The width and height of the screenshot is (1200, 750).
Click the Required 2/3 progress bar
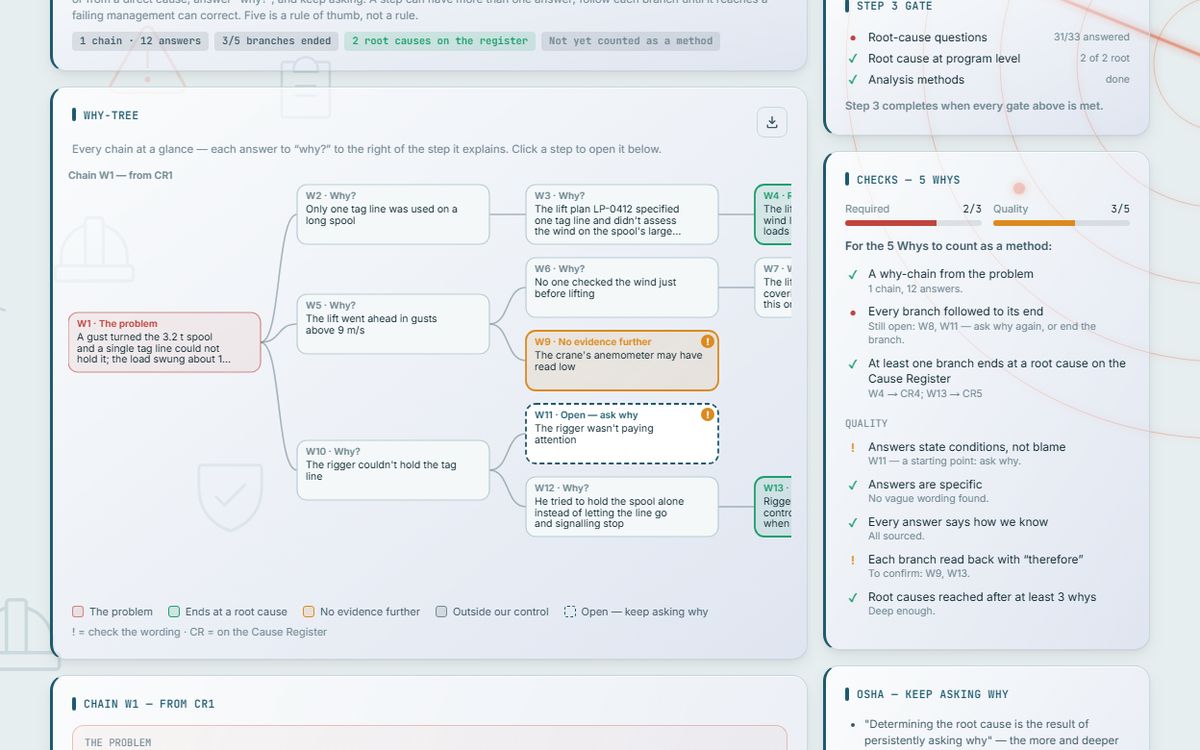913,223
